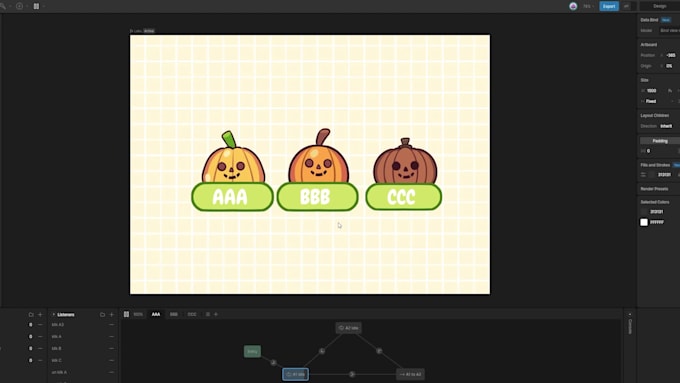Click folder icon in inputs panel header
Screen dimensions: 680x383
click(x=31, y=314)
